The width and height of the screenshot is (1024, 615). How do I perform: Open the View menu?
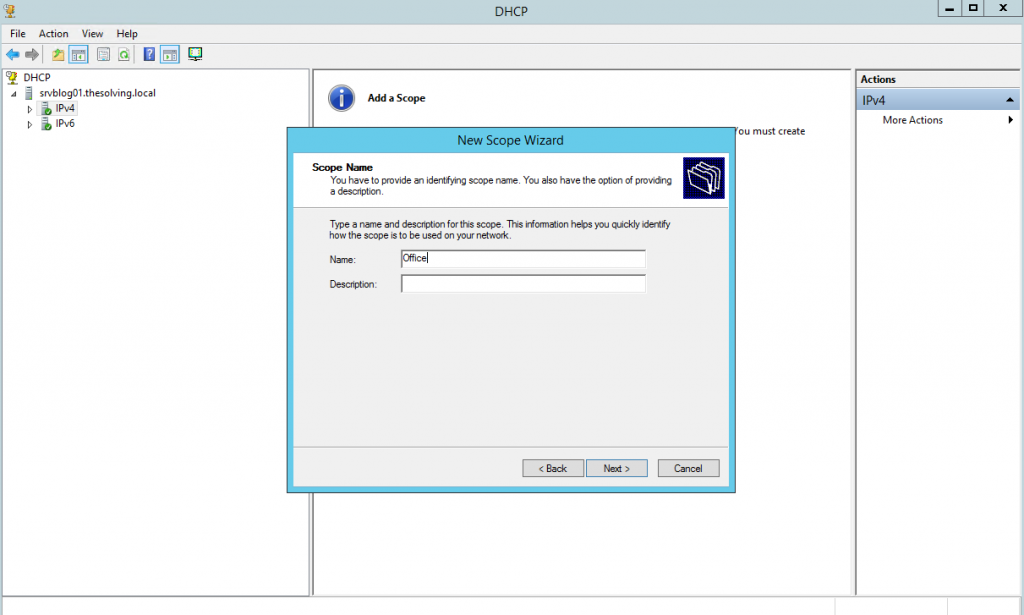(92, 33)
